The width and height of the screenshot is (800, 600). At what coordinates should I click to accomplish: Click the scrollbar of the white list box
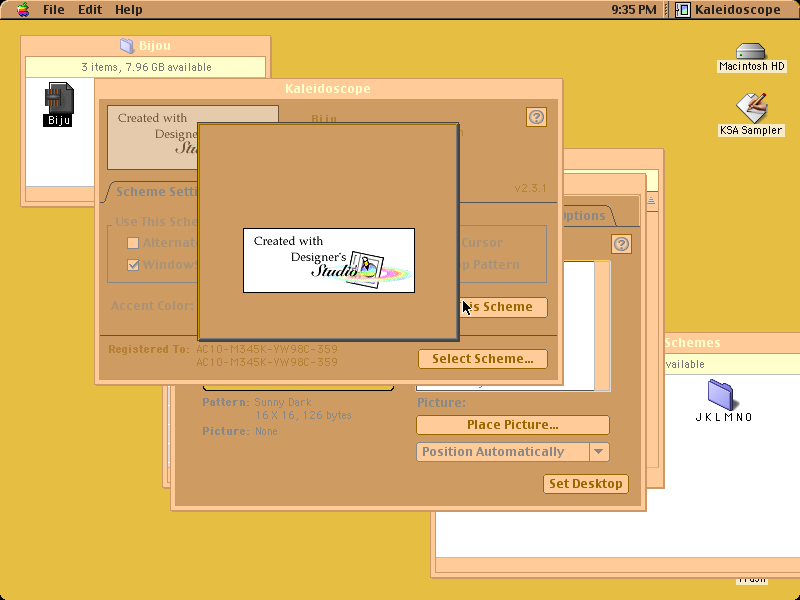point(603,326)
